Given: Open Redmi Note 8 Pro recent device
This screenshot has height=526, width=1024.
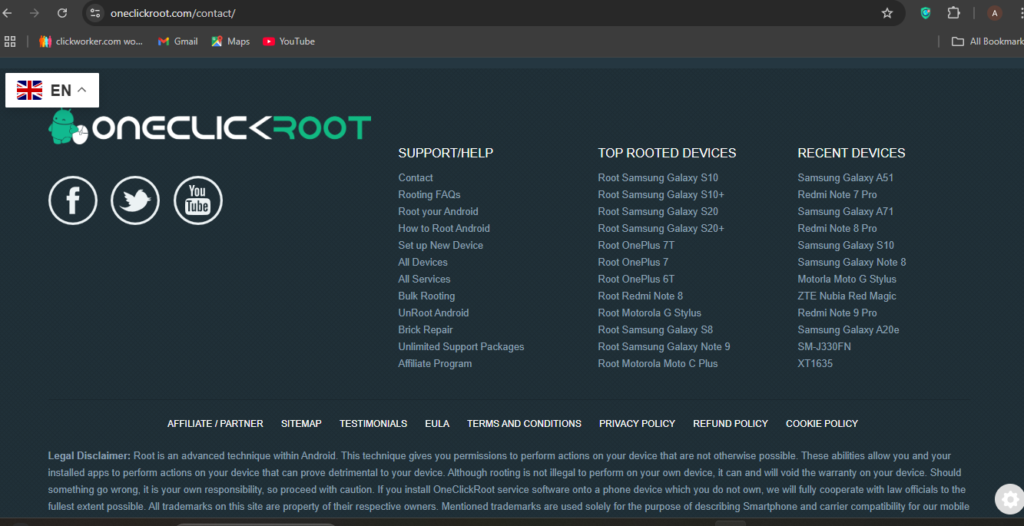Looking at the screenshot, I should (x=837, y=229).
